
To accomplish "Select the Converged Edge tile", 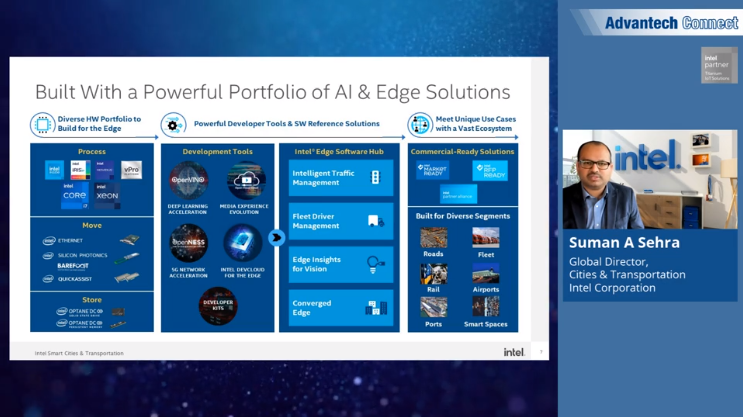I will (341, 308).
